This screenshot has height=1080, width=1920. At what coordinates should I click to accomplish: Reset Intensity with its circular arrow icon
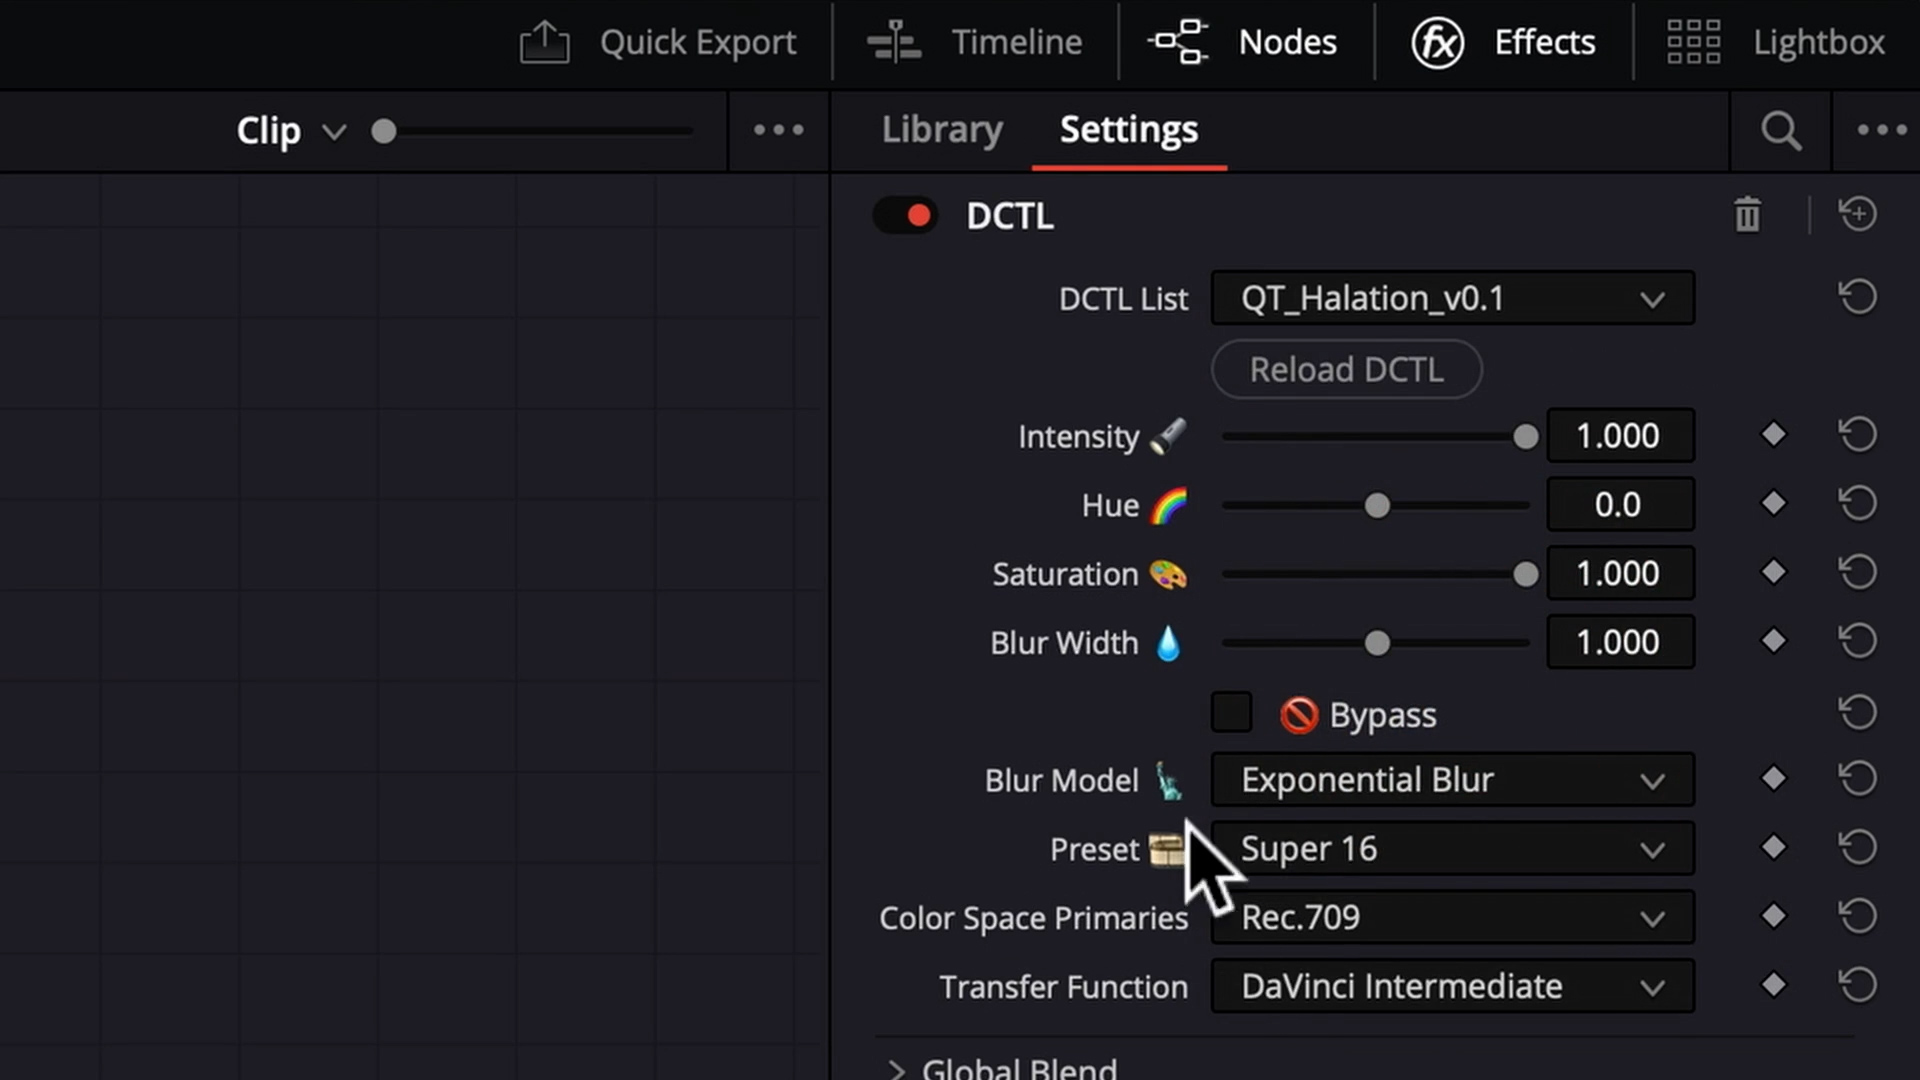(1857, 434)
